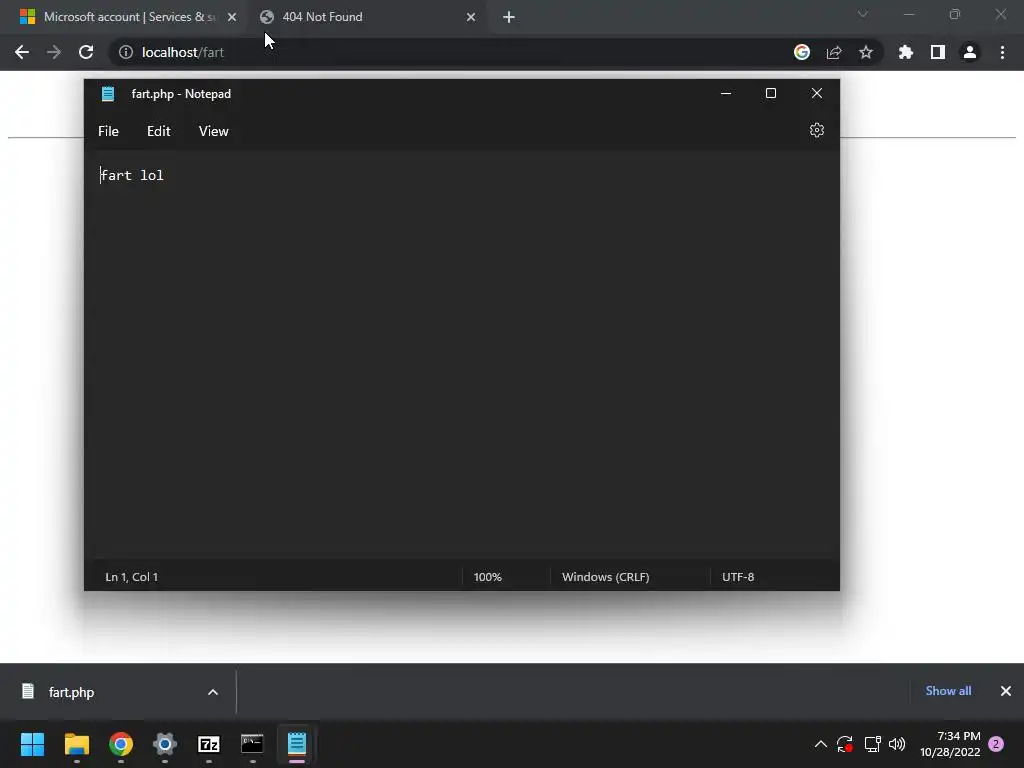View site information icon in address bar

[125, 52]
